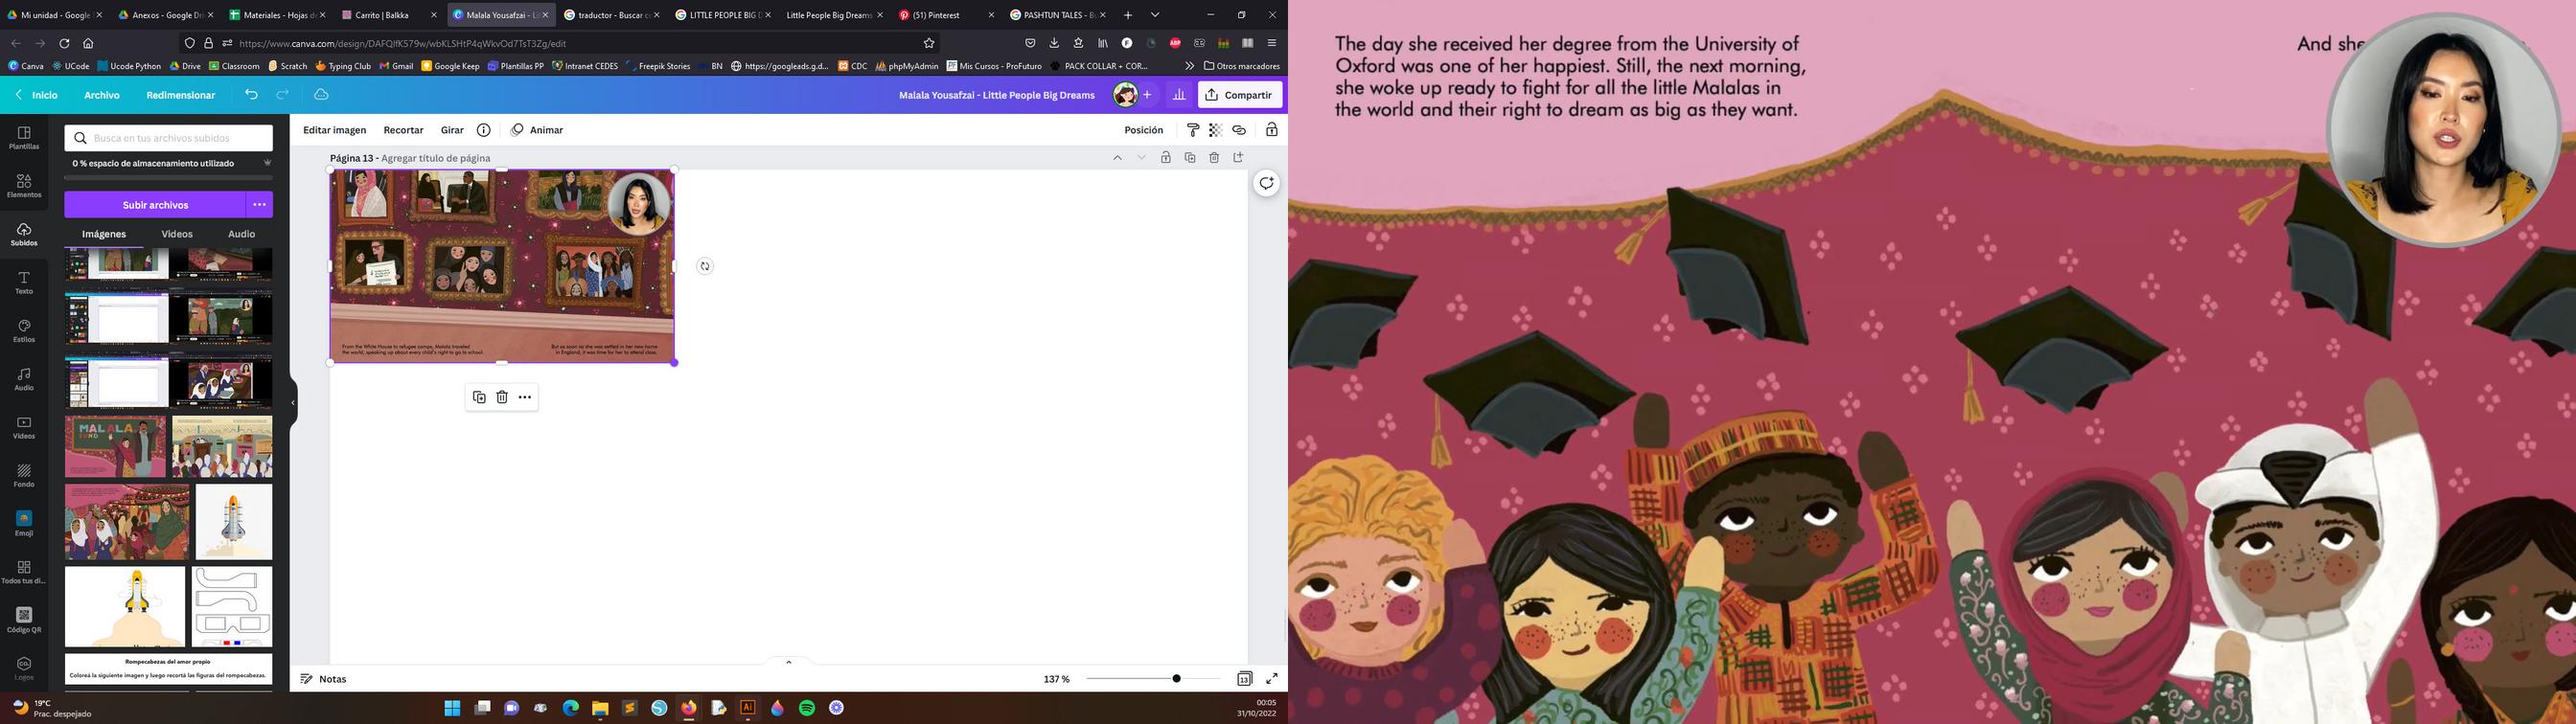Click the cloud save status icon

[321, 95]
